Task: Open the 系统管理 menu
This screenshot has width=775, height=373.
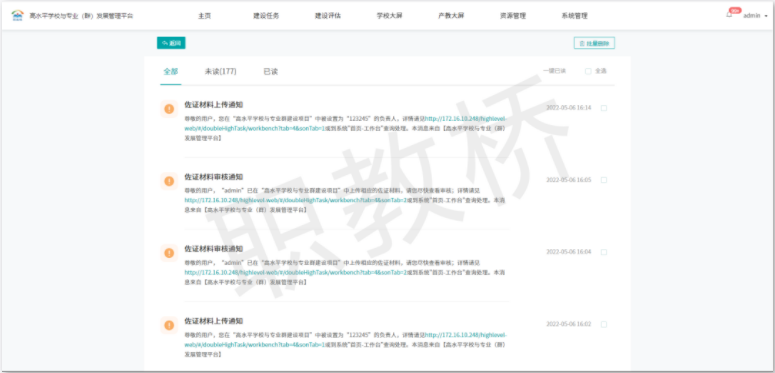Action: point(574,16)
